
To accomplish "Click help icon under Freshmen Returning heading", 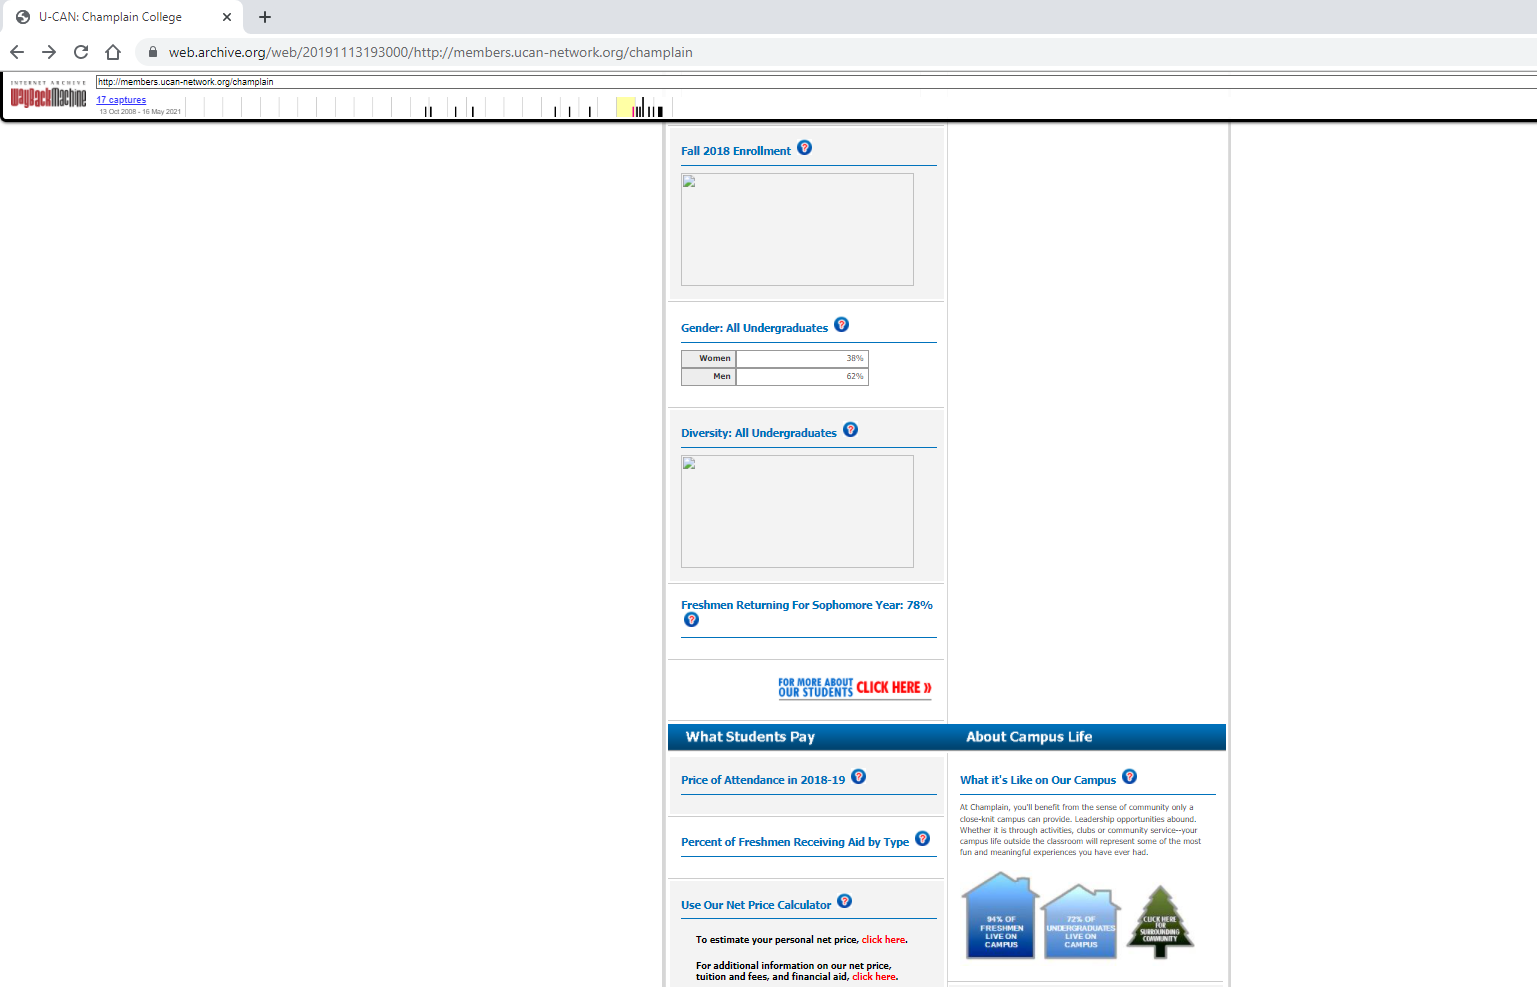I will click(x=691, y=620).
